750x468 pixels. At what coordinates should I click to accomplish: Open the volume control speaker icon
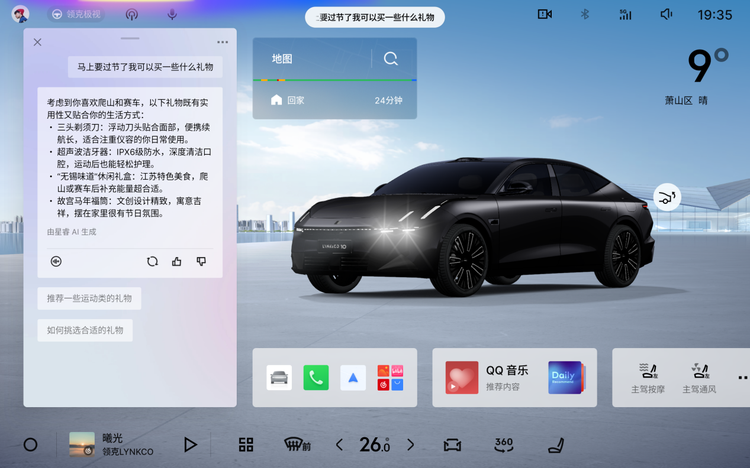(x=667, y=14)
